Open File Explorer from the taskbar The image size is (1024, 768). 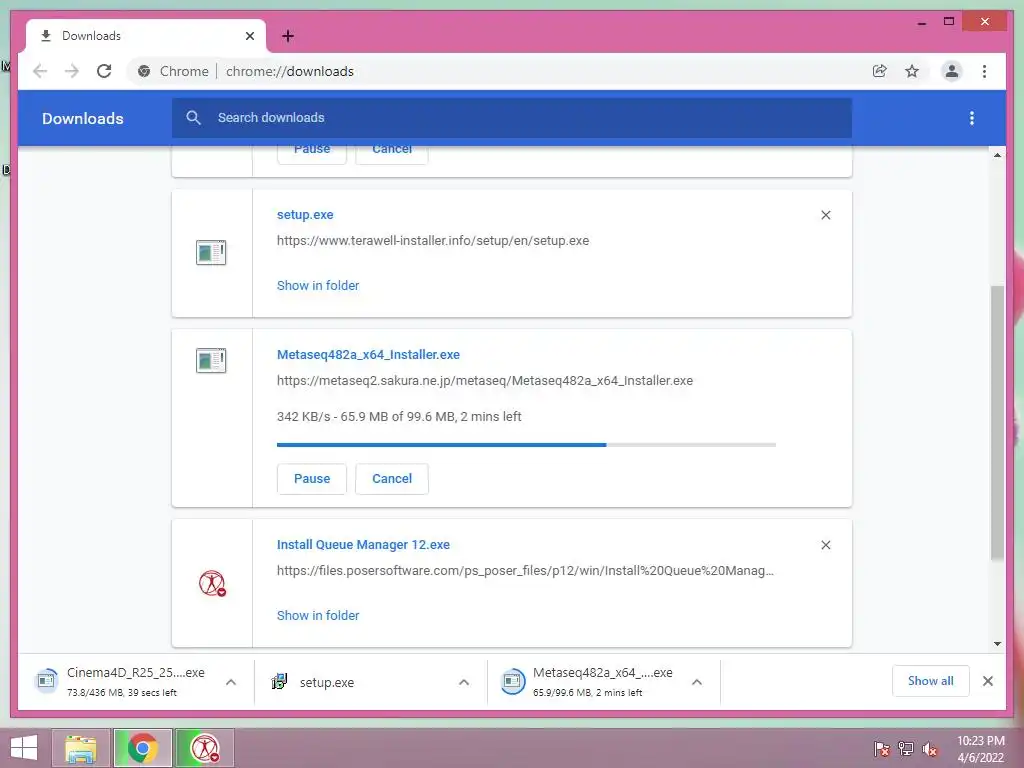coord(81,748)
